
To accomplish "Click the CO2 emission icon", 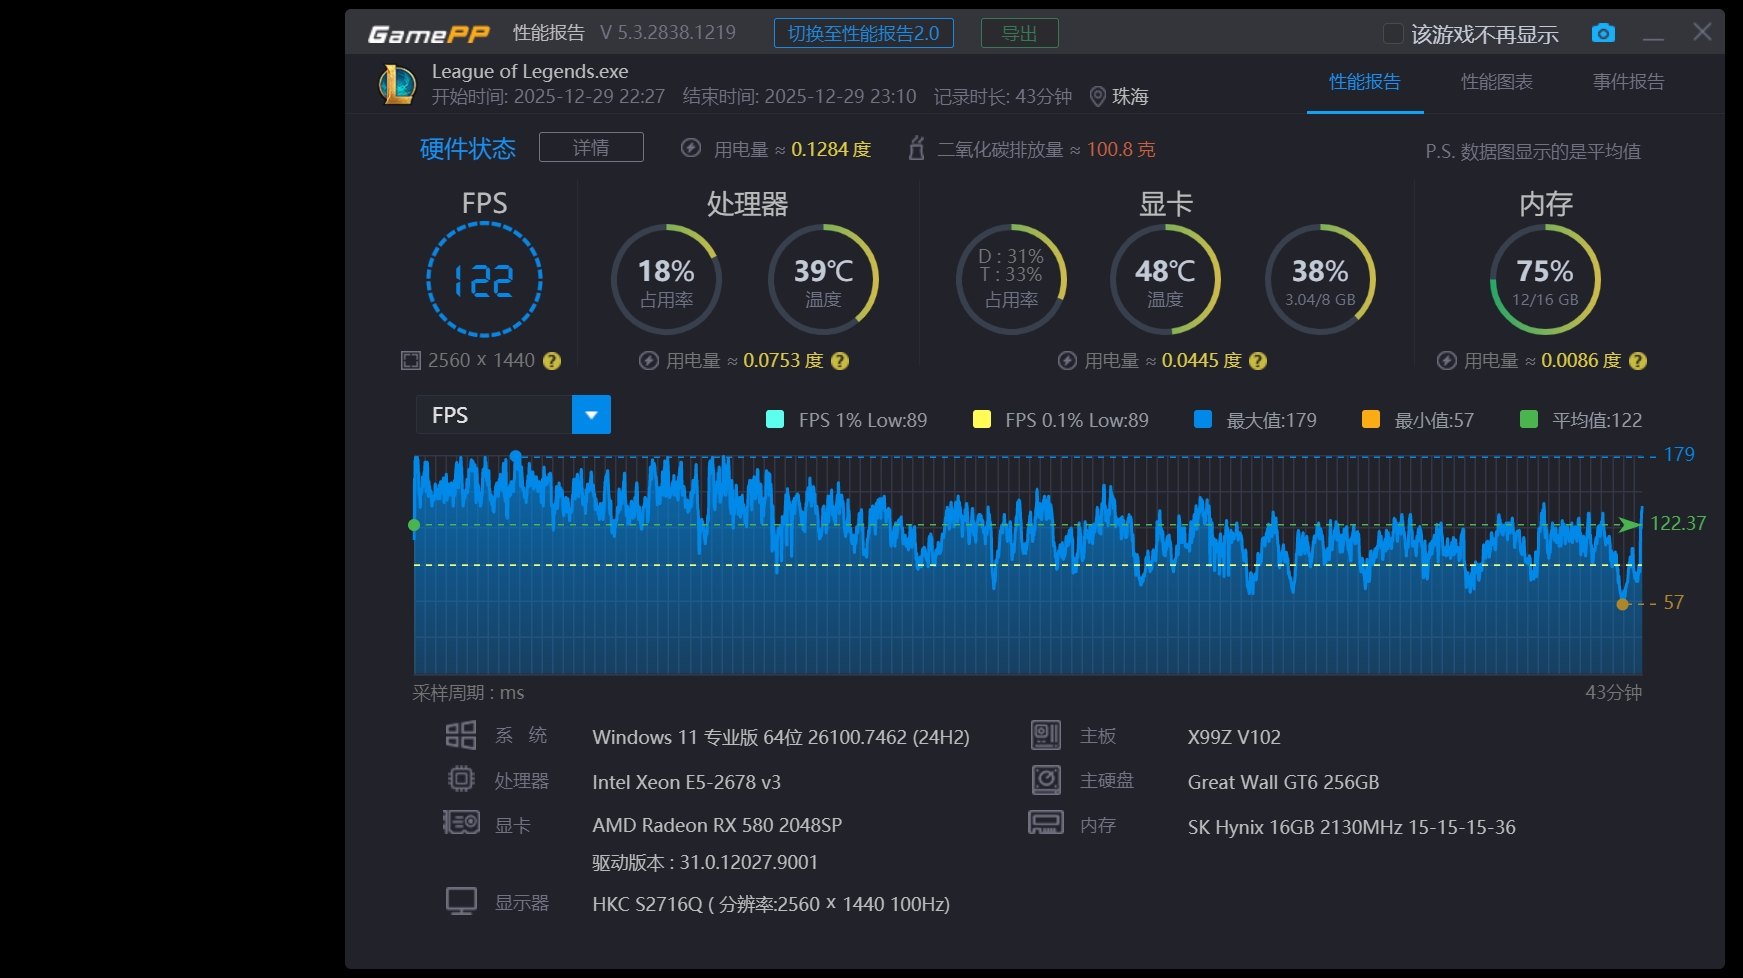I will (x=915, y=149).
